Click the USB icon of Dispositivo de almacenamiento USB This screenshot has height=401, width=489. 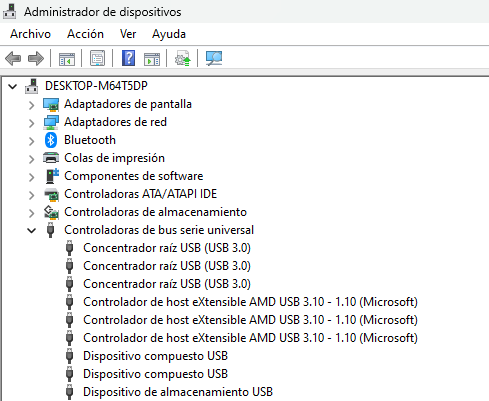tap(69, 392)
